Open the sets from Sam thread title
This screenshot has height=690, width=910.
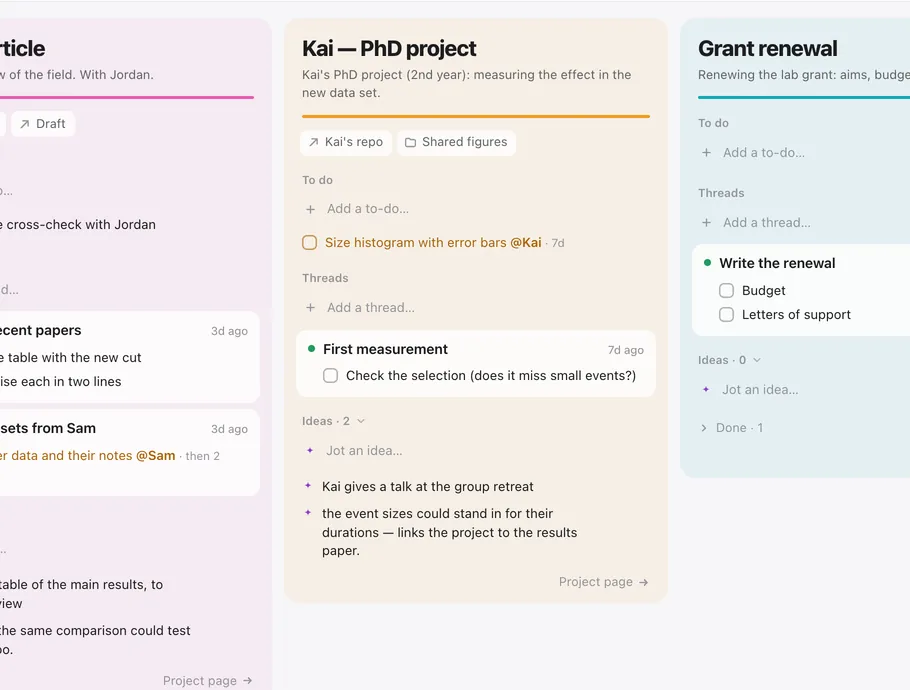(48, 428)
